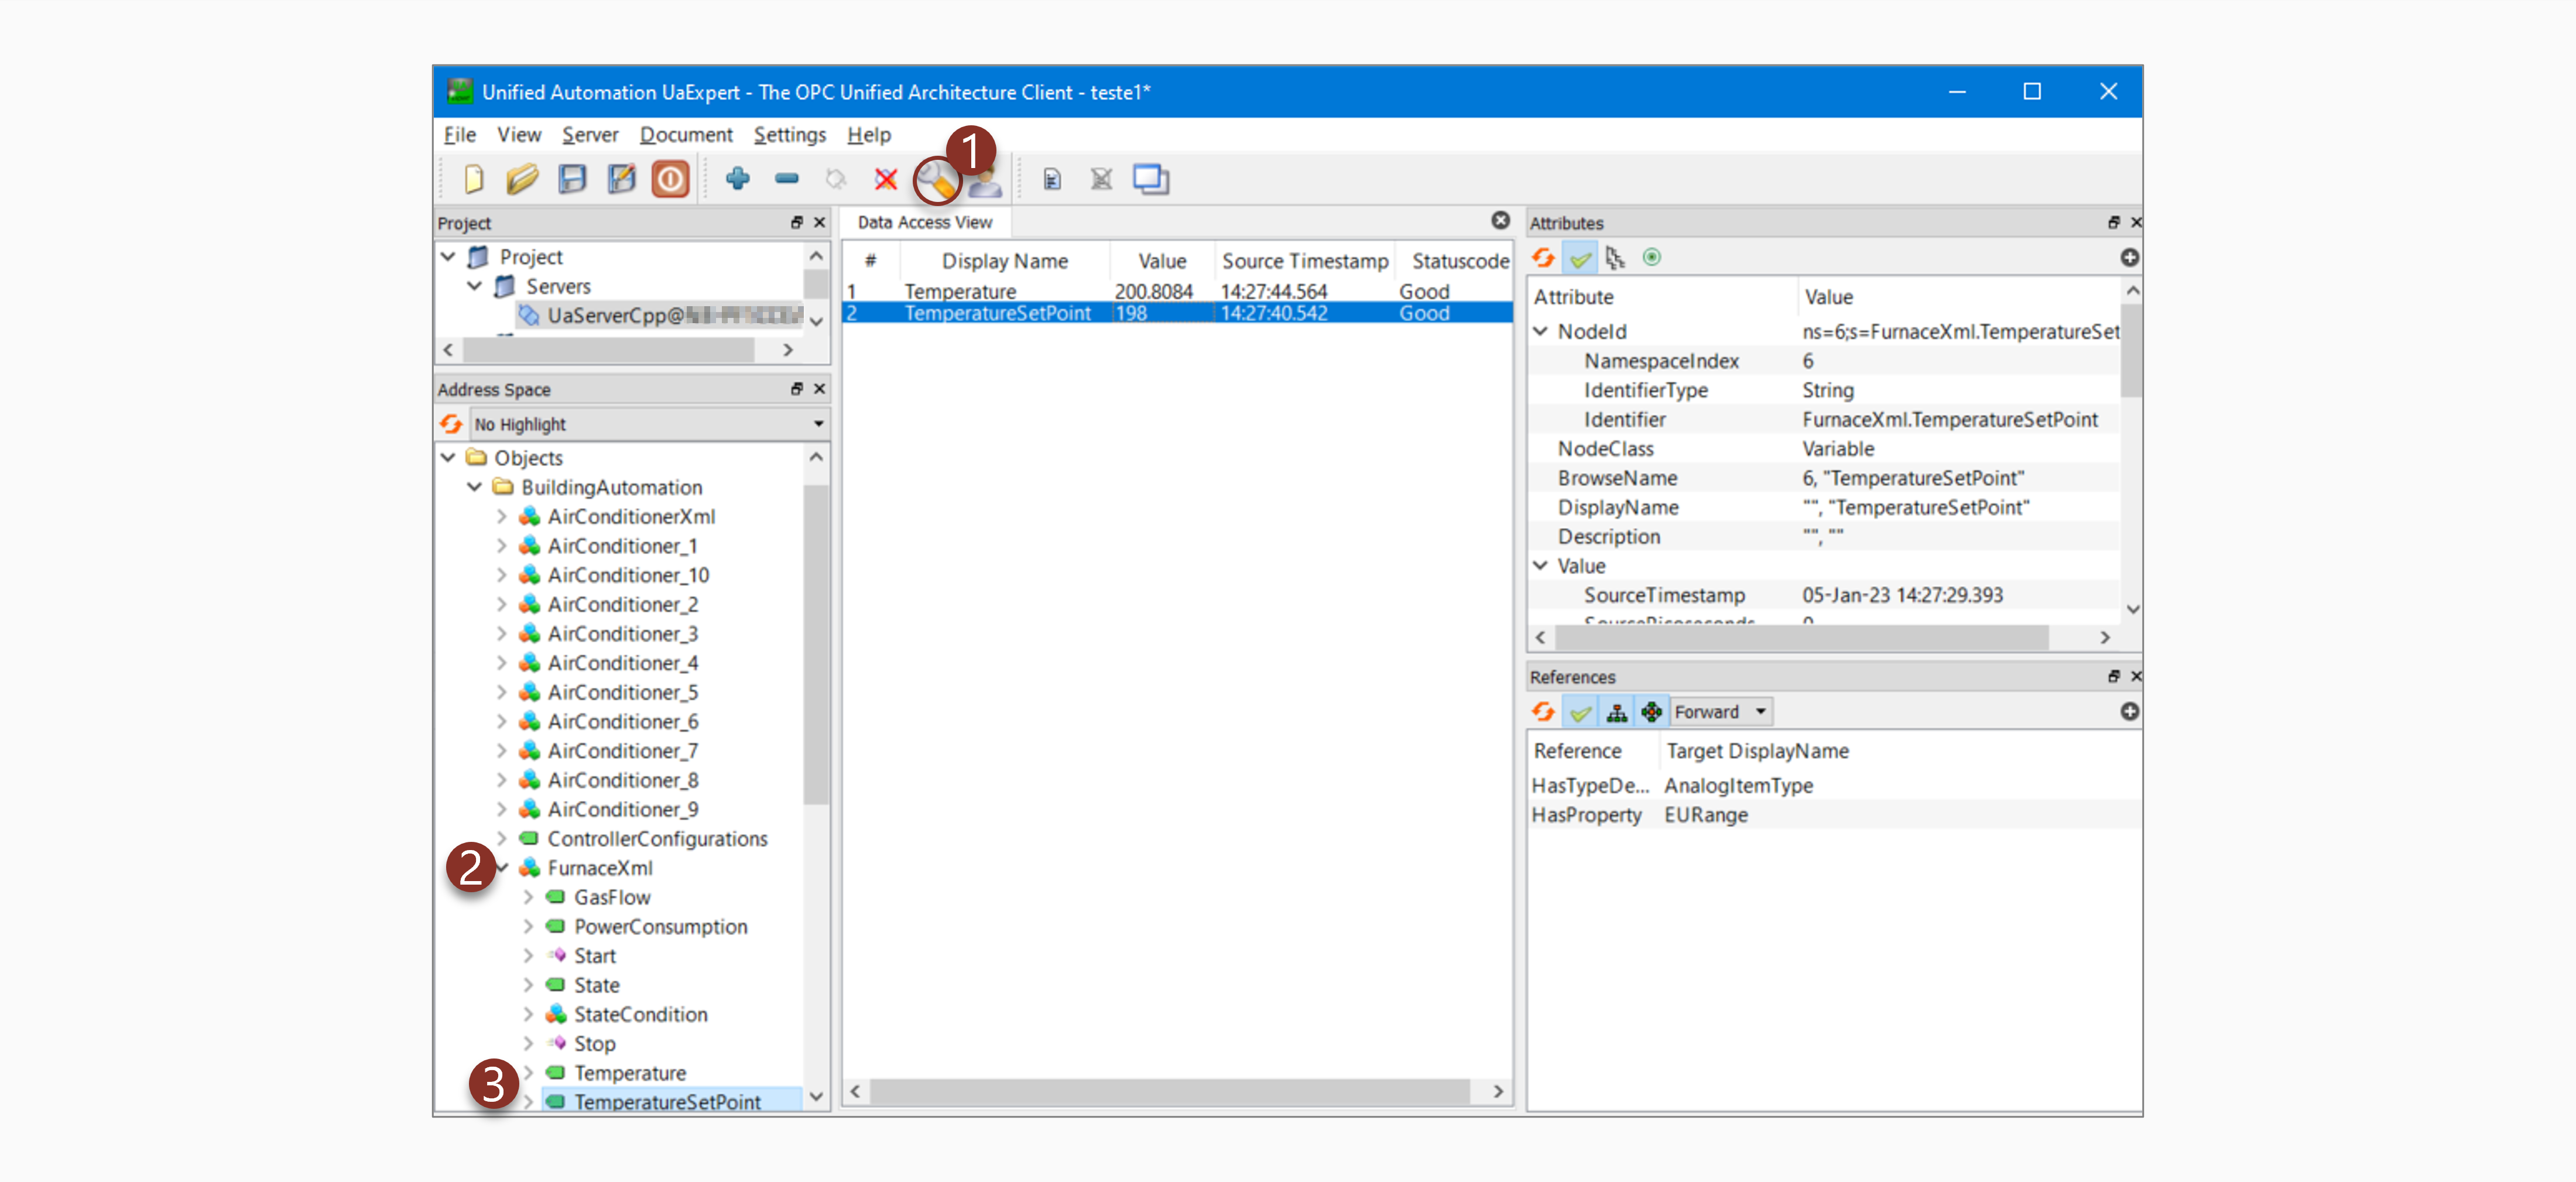Click the Add Server plus icon

point(737,179)
